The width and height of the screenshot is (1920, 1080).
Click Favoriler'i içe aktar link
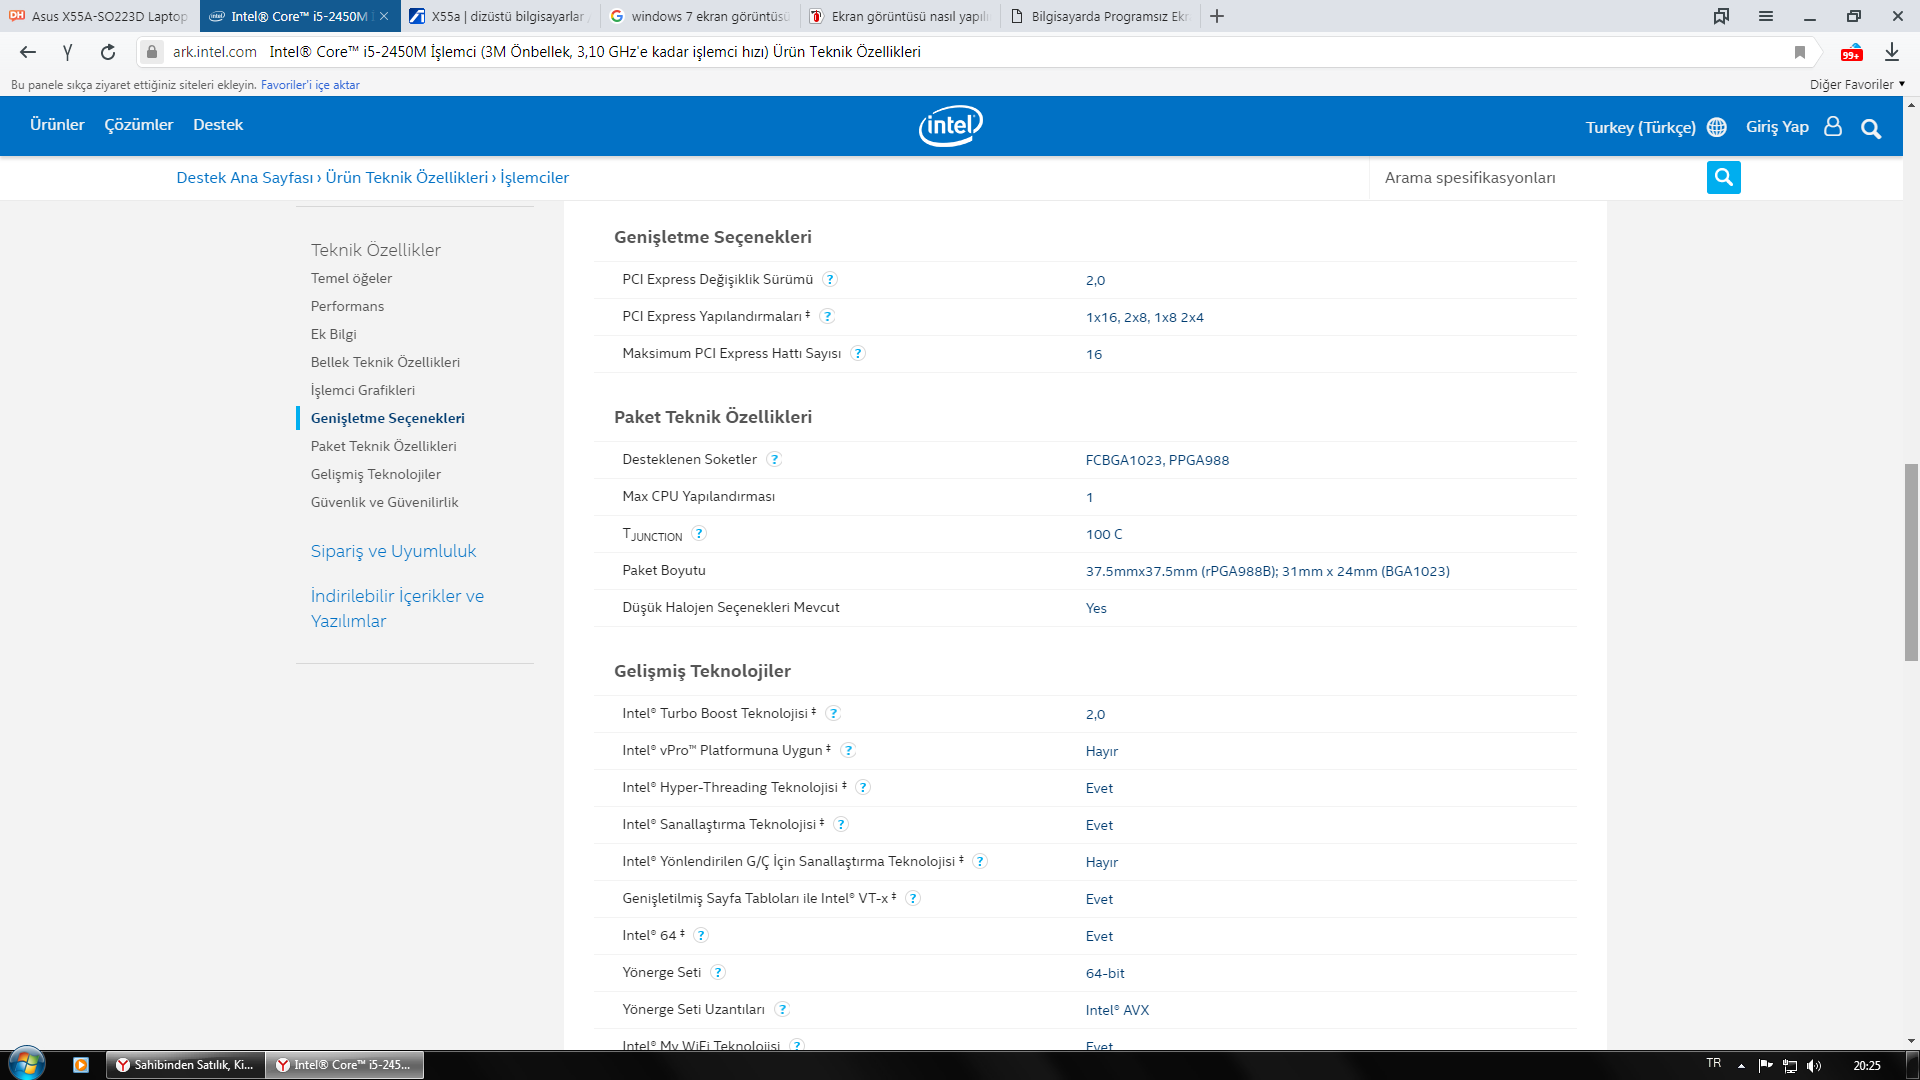[x=310, y=85]
